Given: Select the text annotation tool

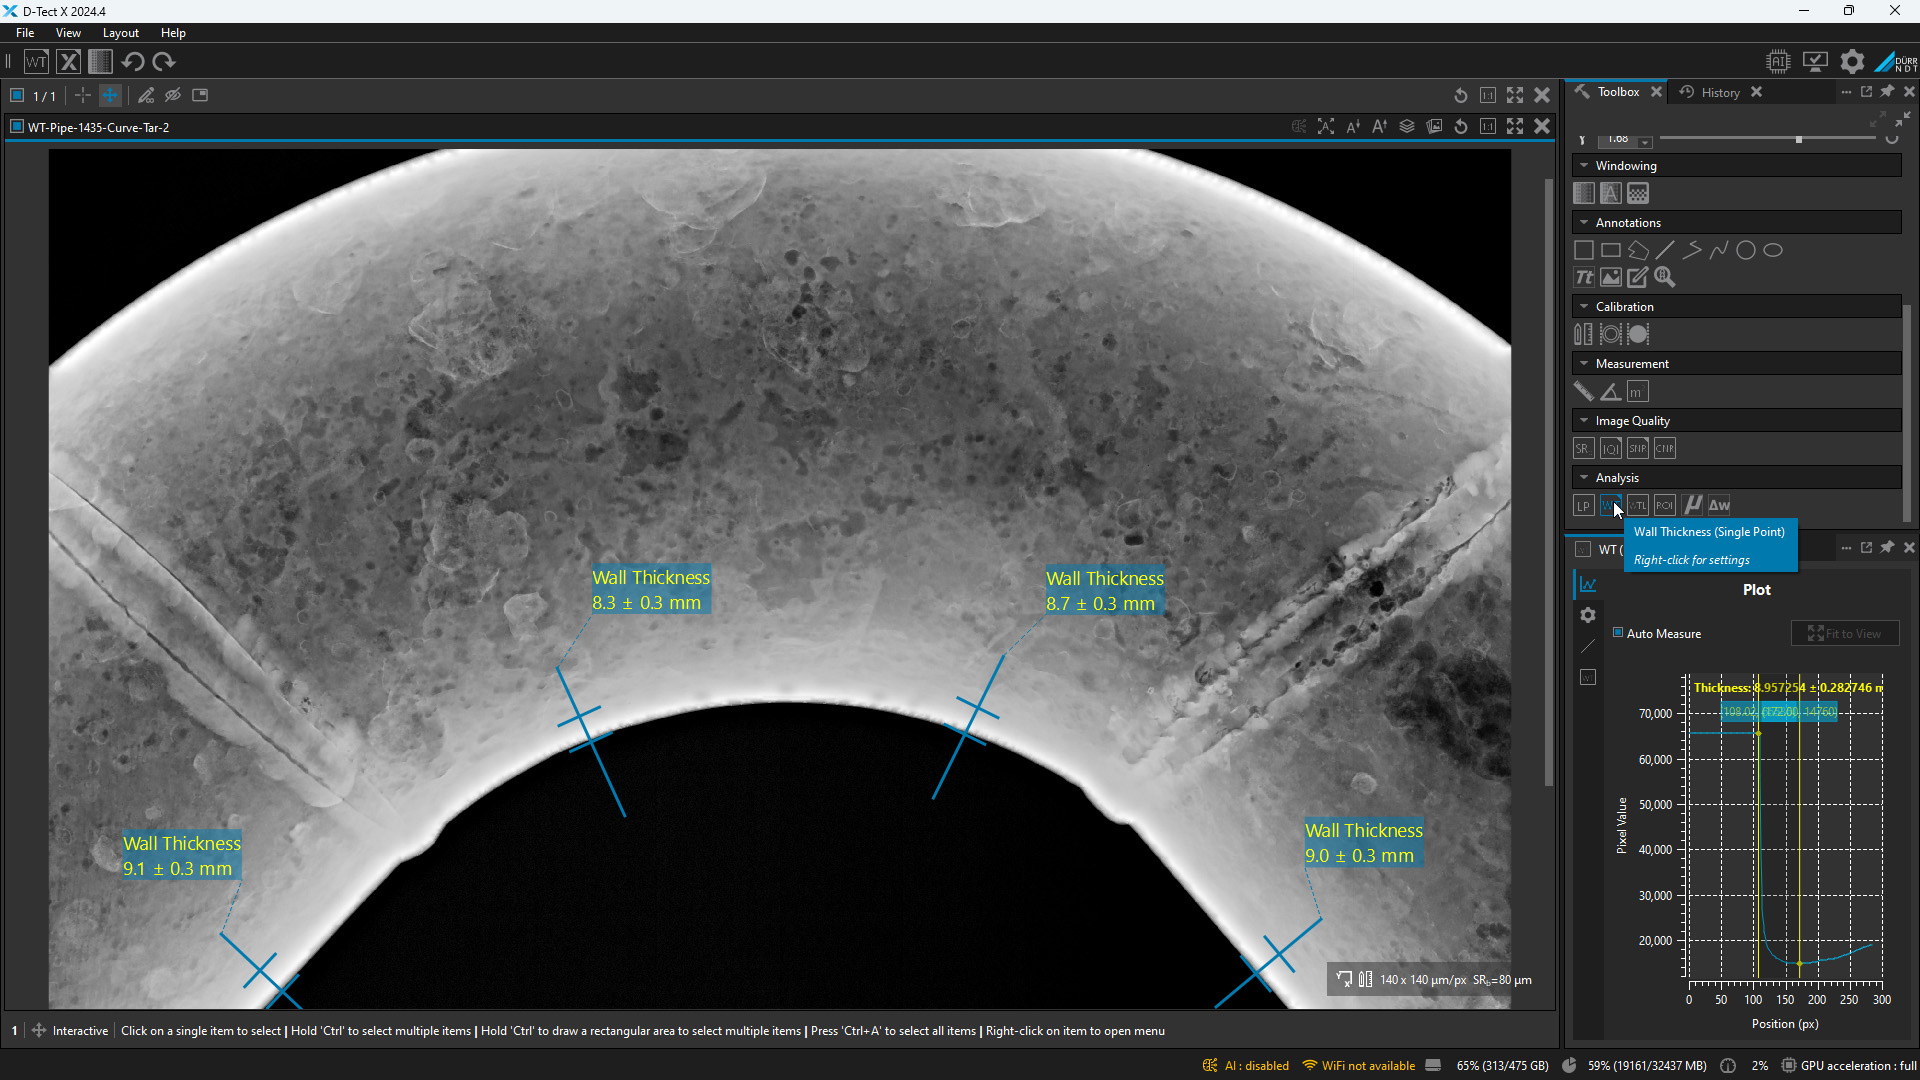Looking at the screenshot, I should coord(1584,278).
